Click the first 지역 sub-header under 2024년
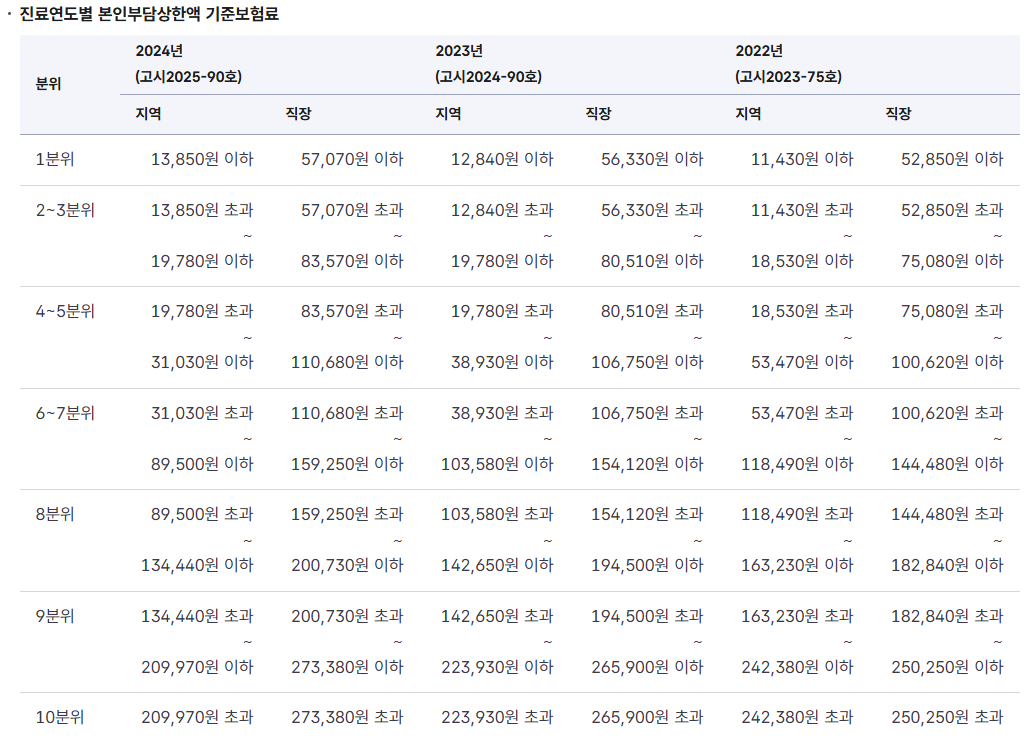This screenshot has width=1030, height=739. click(146, 113)
